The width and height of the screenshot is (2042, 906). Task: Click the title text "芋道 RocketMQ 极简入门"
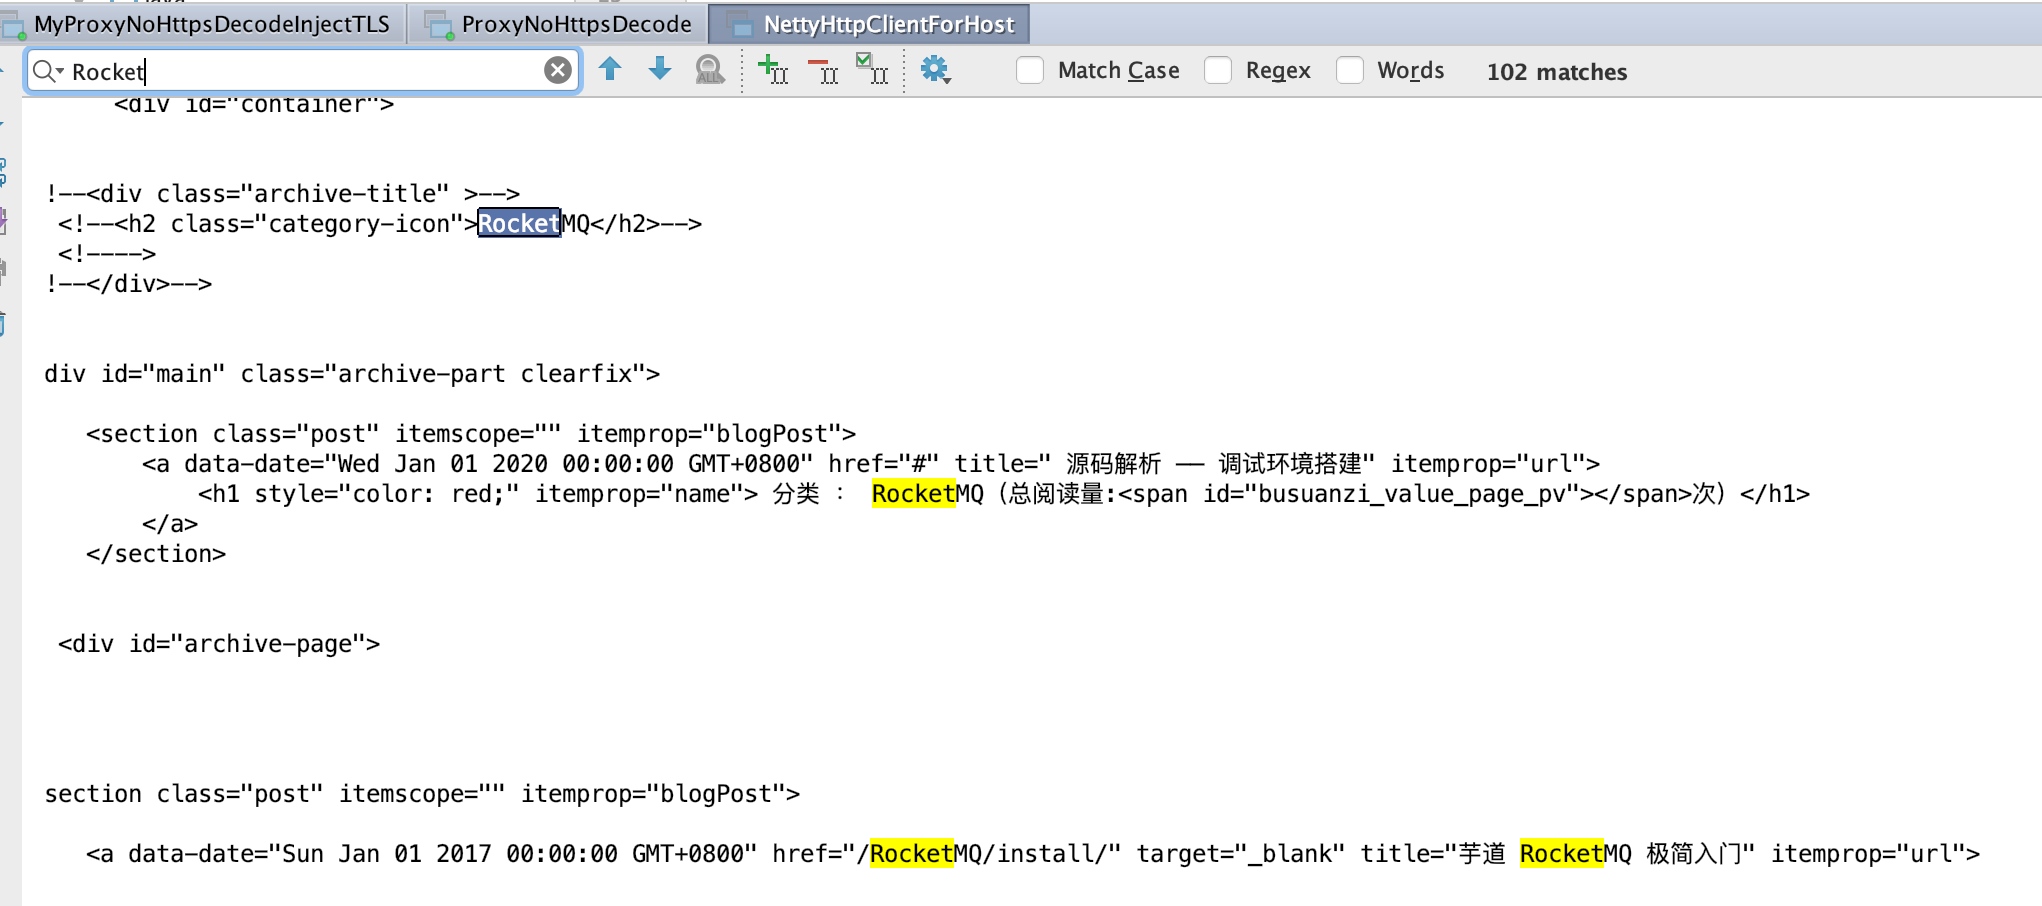pos(1600,853)
